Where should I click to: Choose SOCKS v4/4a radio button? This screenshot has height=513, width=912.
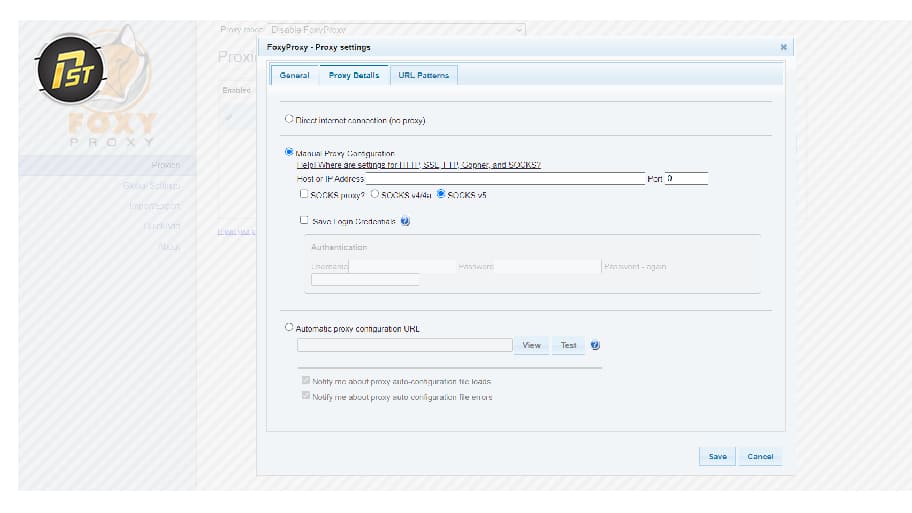[375, 194]
